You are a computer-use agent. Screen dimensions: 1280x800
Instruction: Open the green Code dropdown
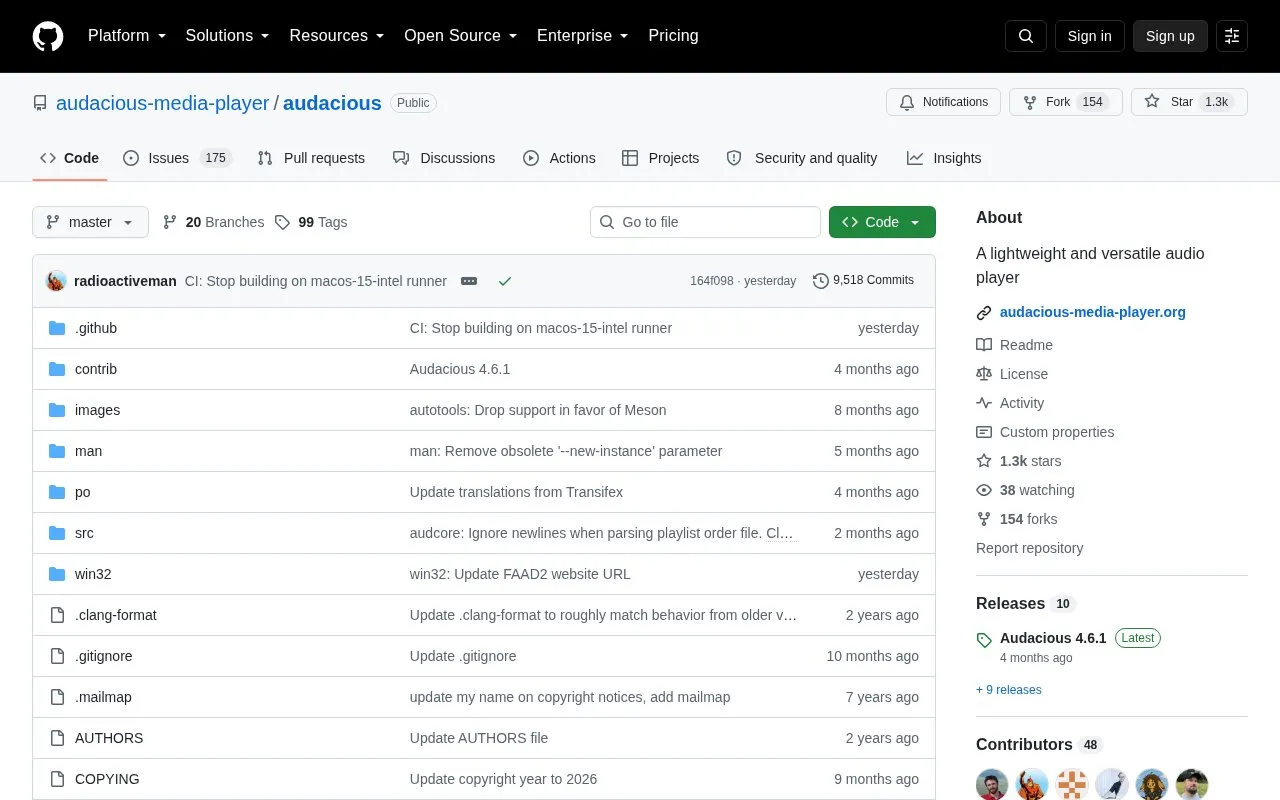882,222
